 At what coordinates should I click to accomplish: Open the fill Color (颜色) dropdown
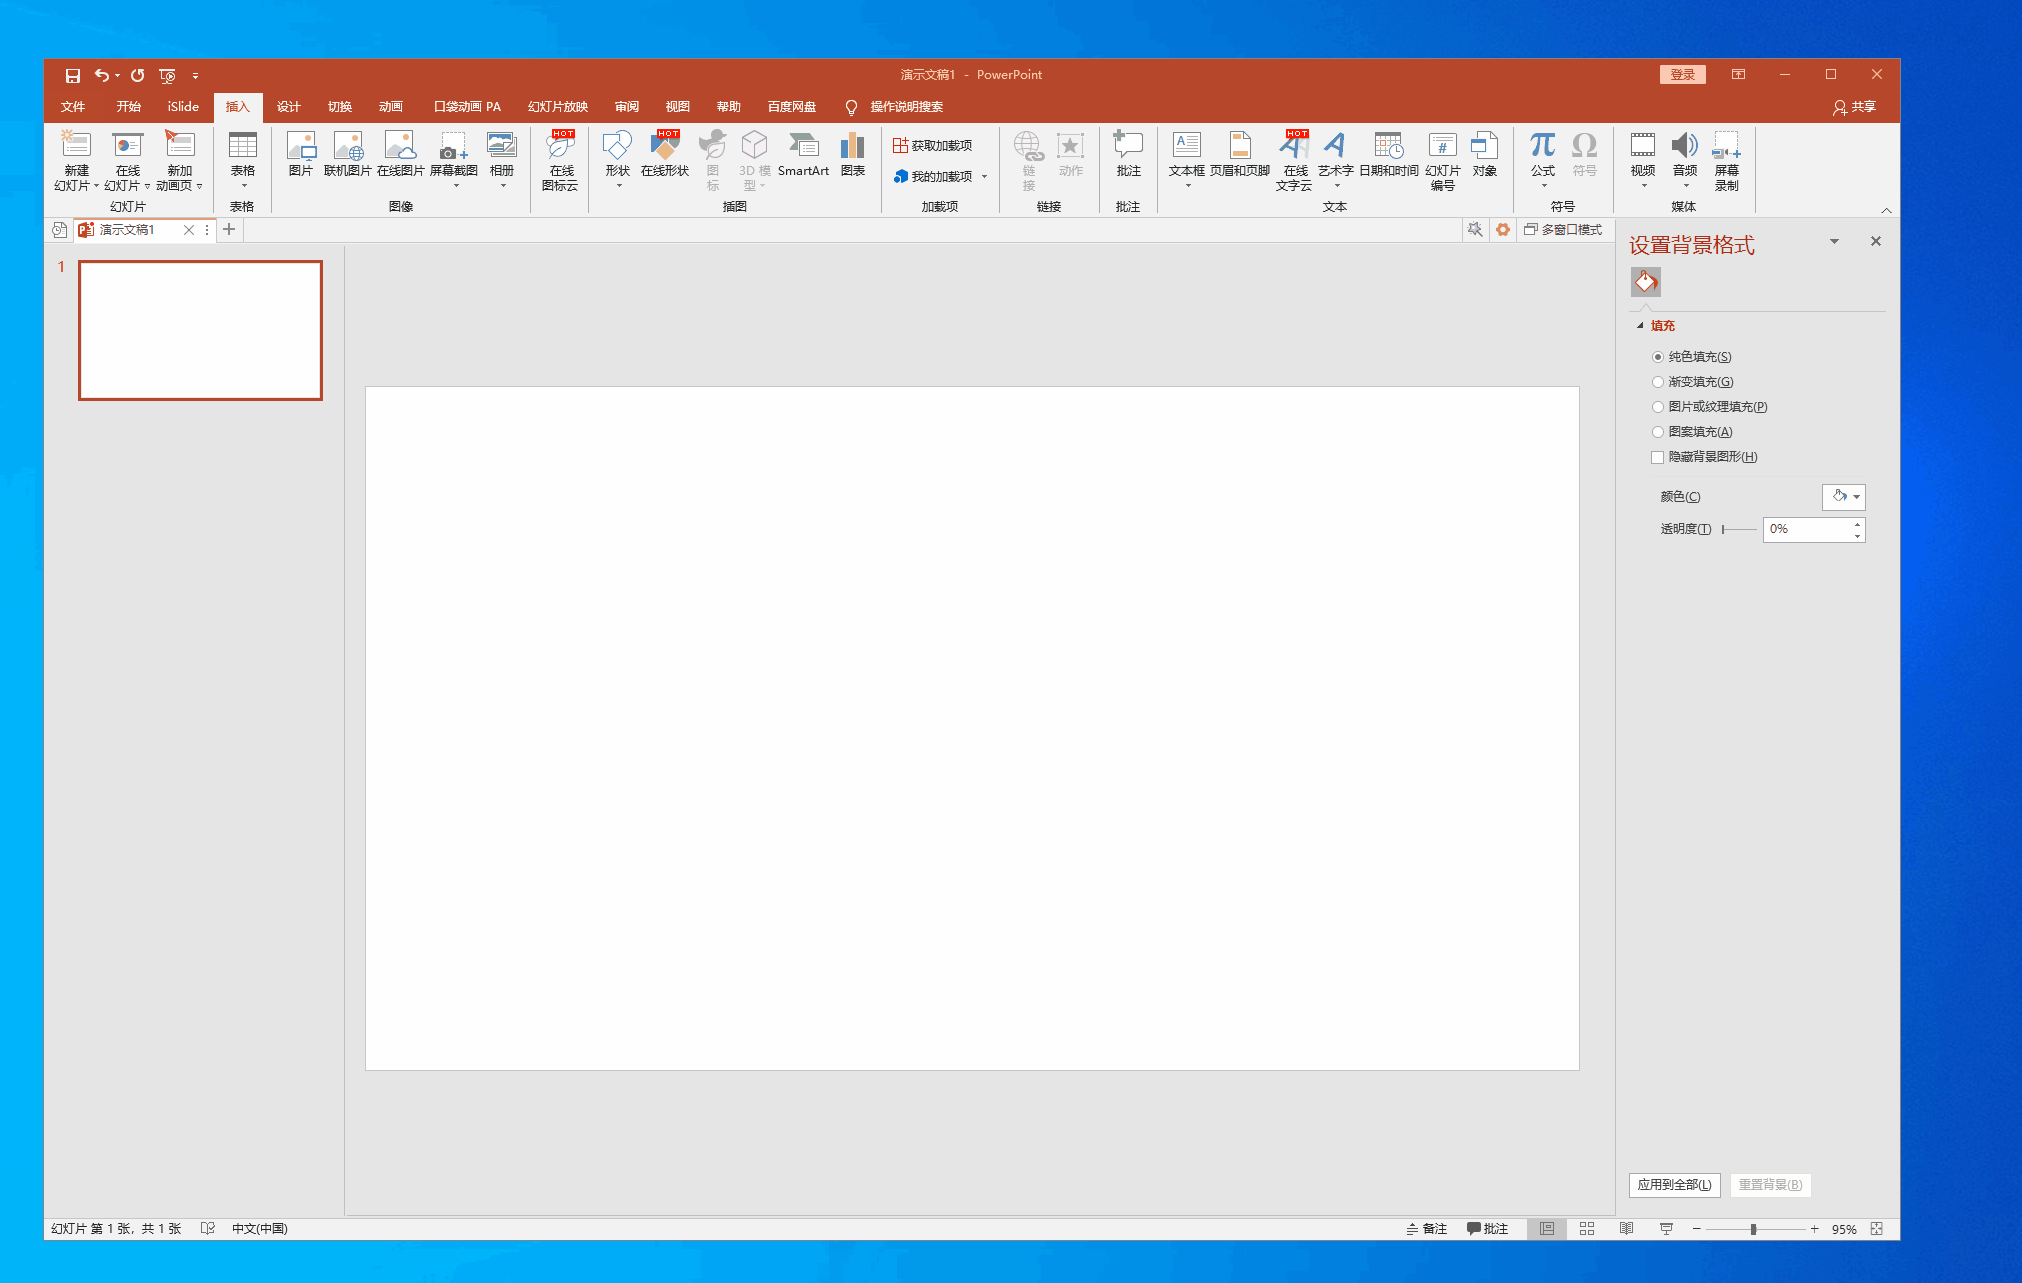pos(1844,497)
